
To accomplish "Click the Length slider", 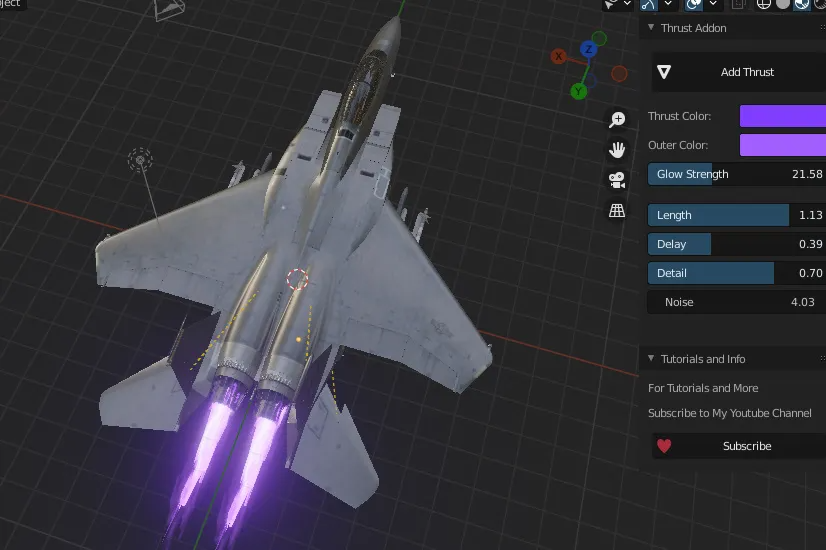I will pos(737,215).
